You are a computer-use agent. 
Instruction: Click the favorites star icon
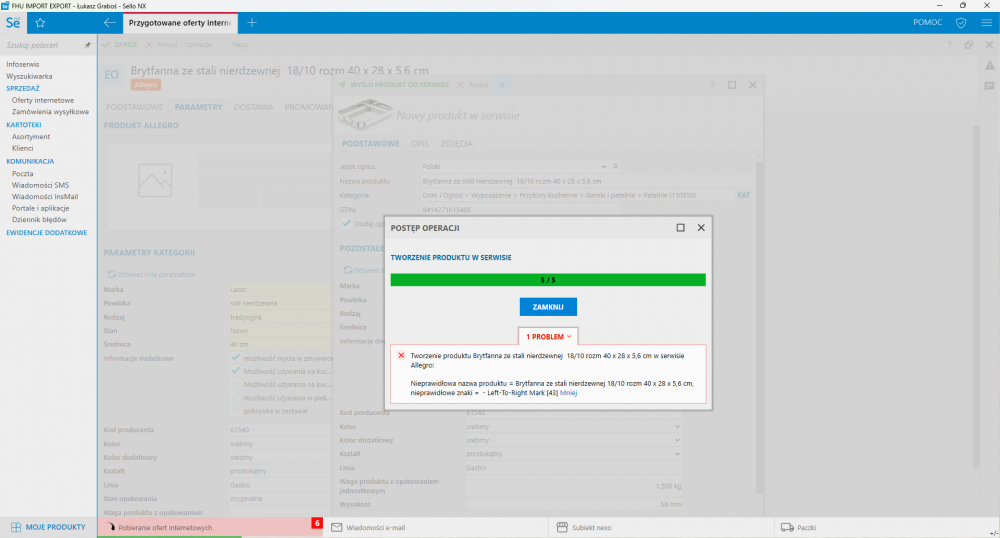40,22
